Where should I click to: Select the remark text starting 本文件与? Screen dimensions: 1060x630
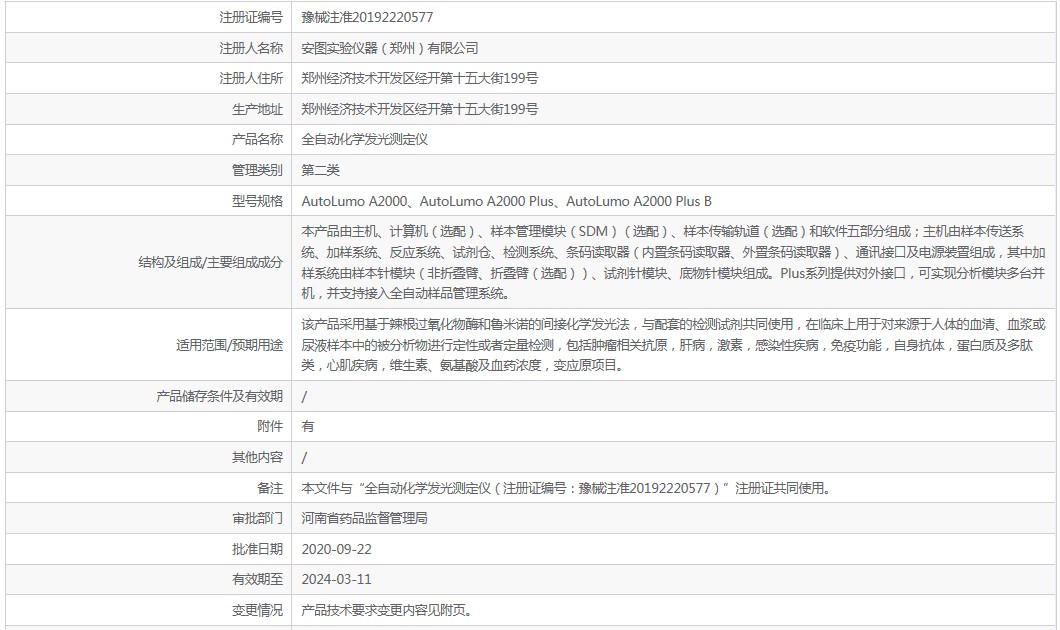pos(566,488)
